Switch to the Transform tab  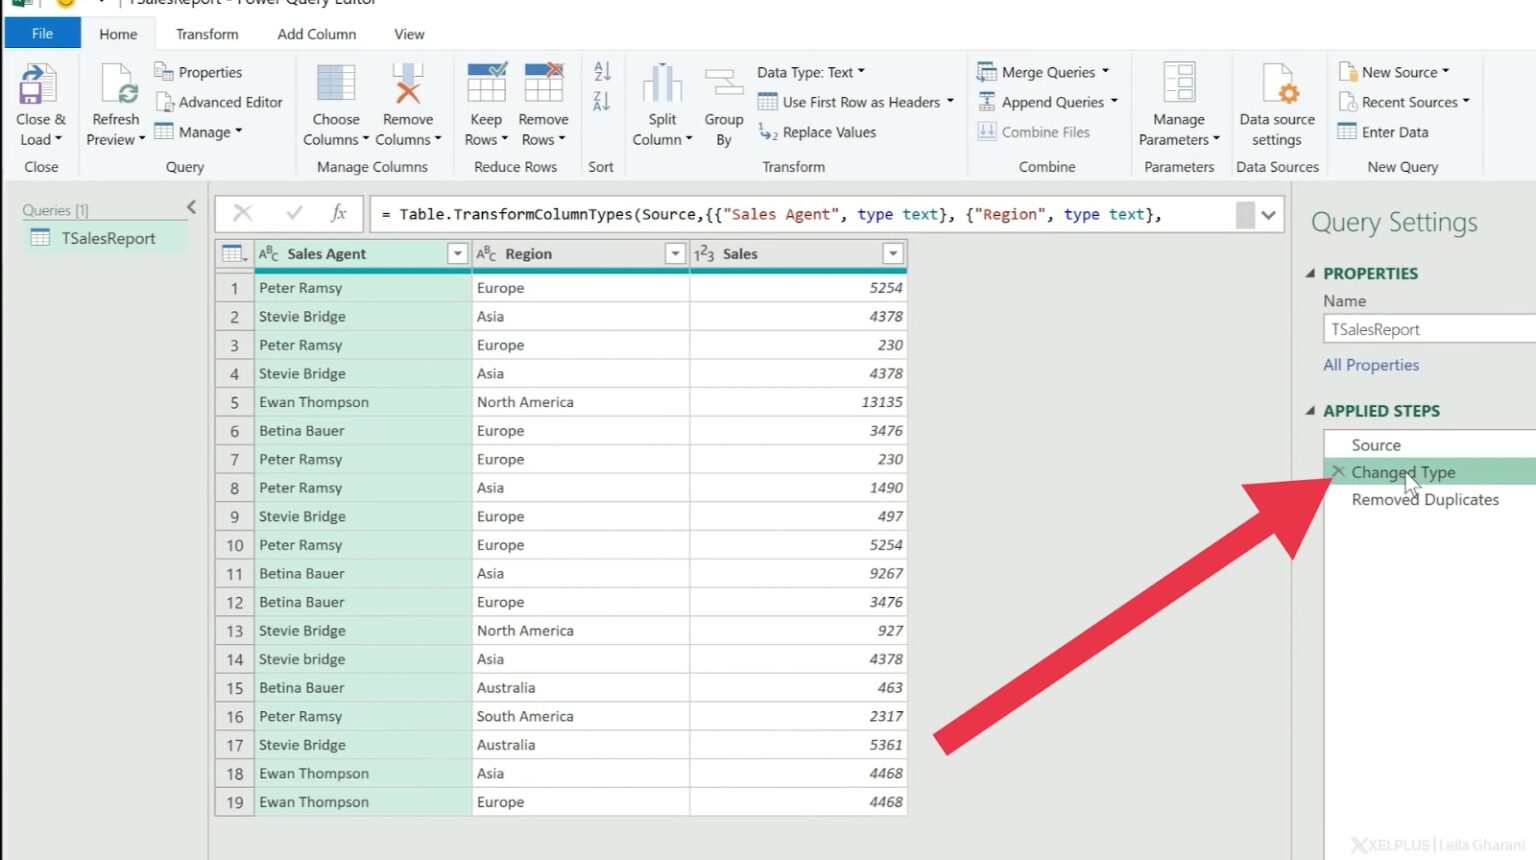pyautogui.click(x=207, y=34)
